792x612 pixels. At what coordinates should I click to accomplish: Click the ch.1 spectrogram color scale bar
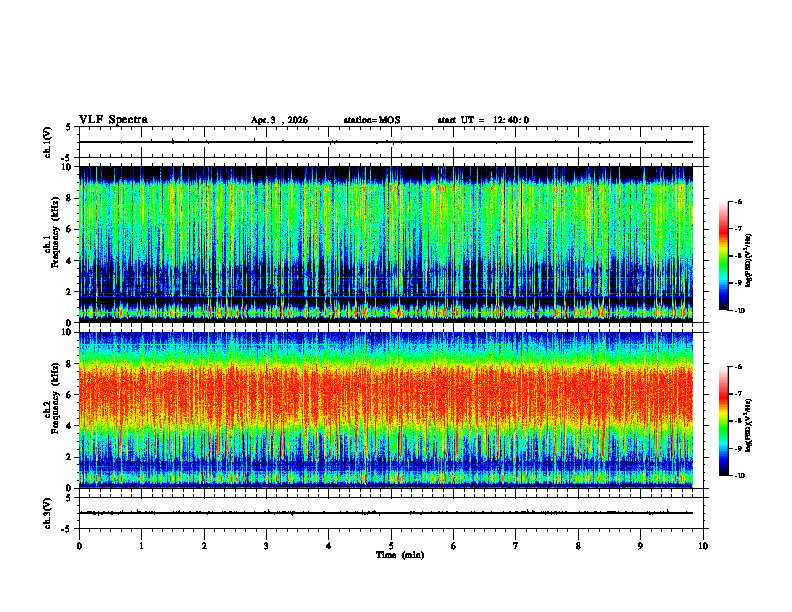(723, 256)
